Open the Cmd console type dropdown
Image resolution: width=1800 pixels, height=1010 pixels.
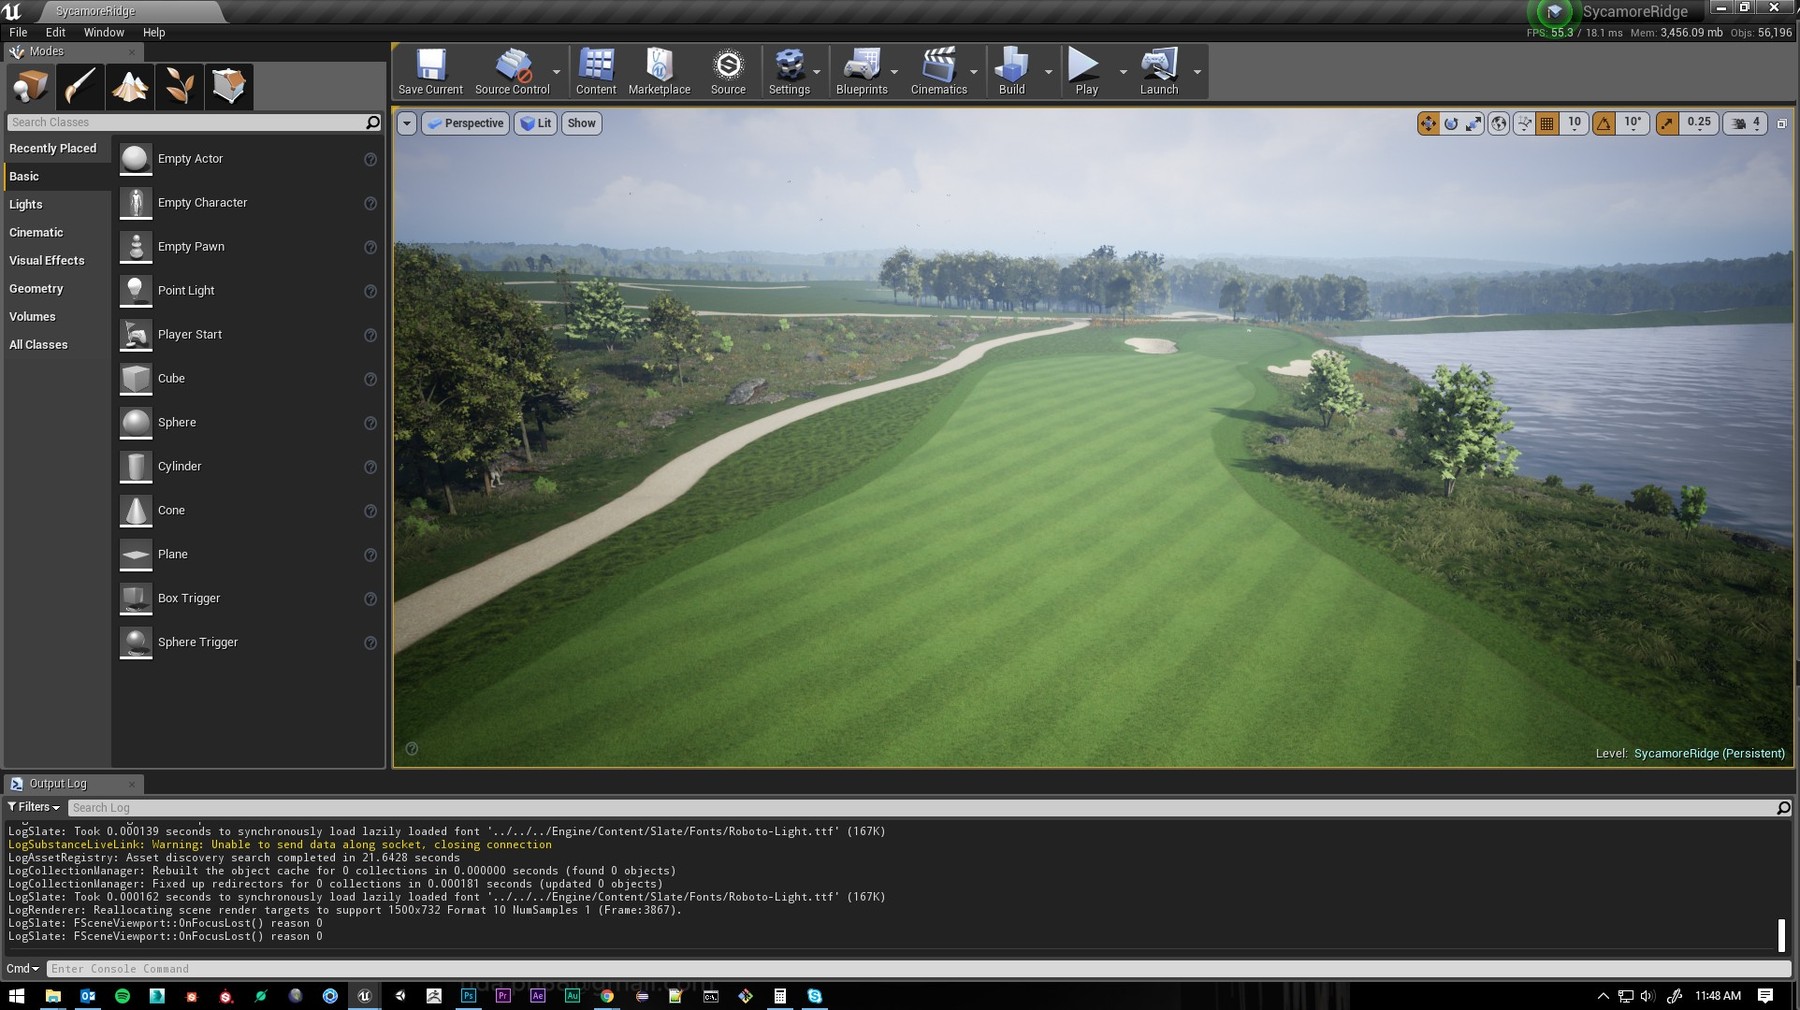(x=22, y=968)
